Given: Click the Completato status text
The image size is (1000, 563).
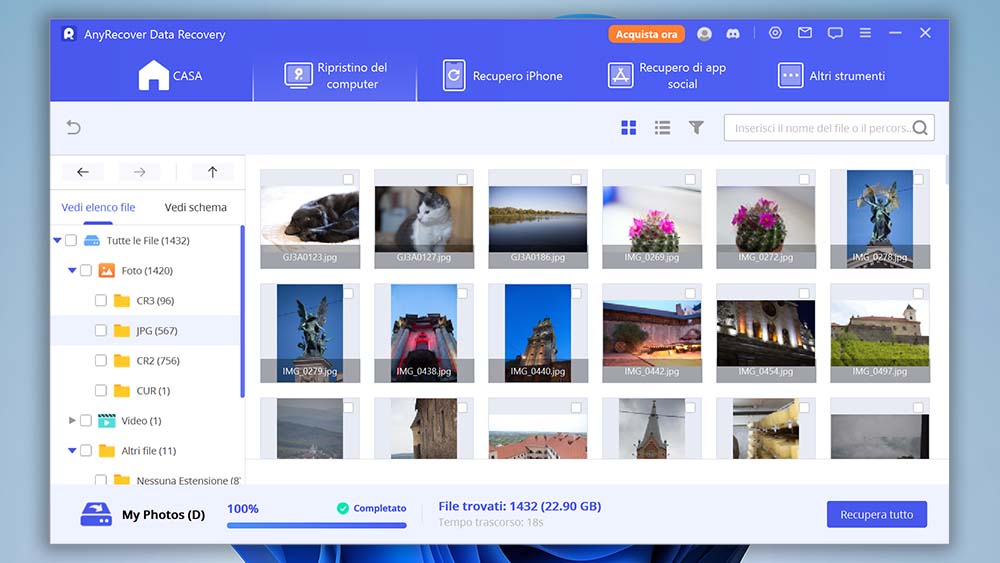Looking at the screenshot, I should click(379, 508).
